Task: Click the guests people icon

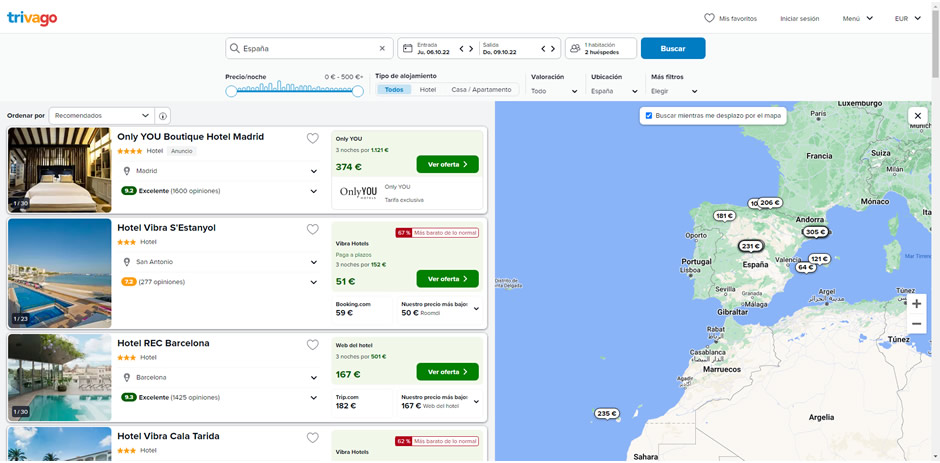Action: click(x=575, y=49)
